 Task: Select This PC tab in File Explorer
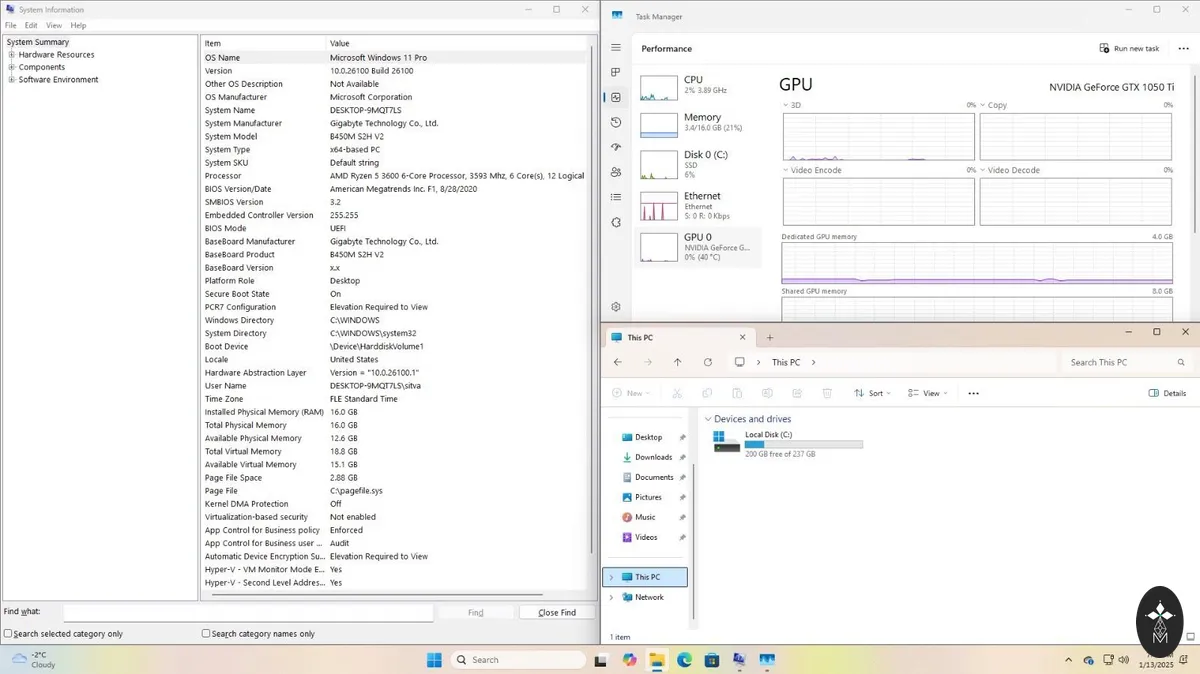pyautogui.click(x=680, y=337)
